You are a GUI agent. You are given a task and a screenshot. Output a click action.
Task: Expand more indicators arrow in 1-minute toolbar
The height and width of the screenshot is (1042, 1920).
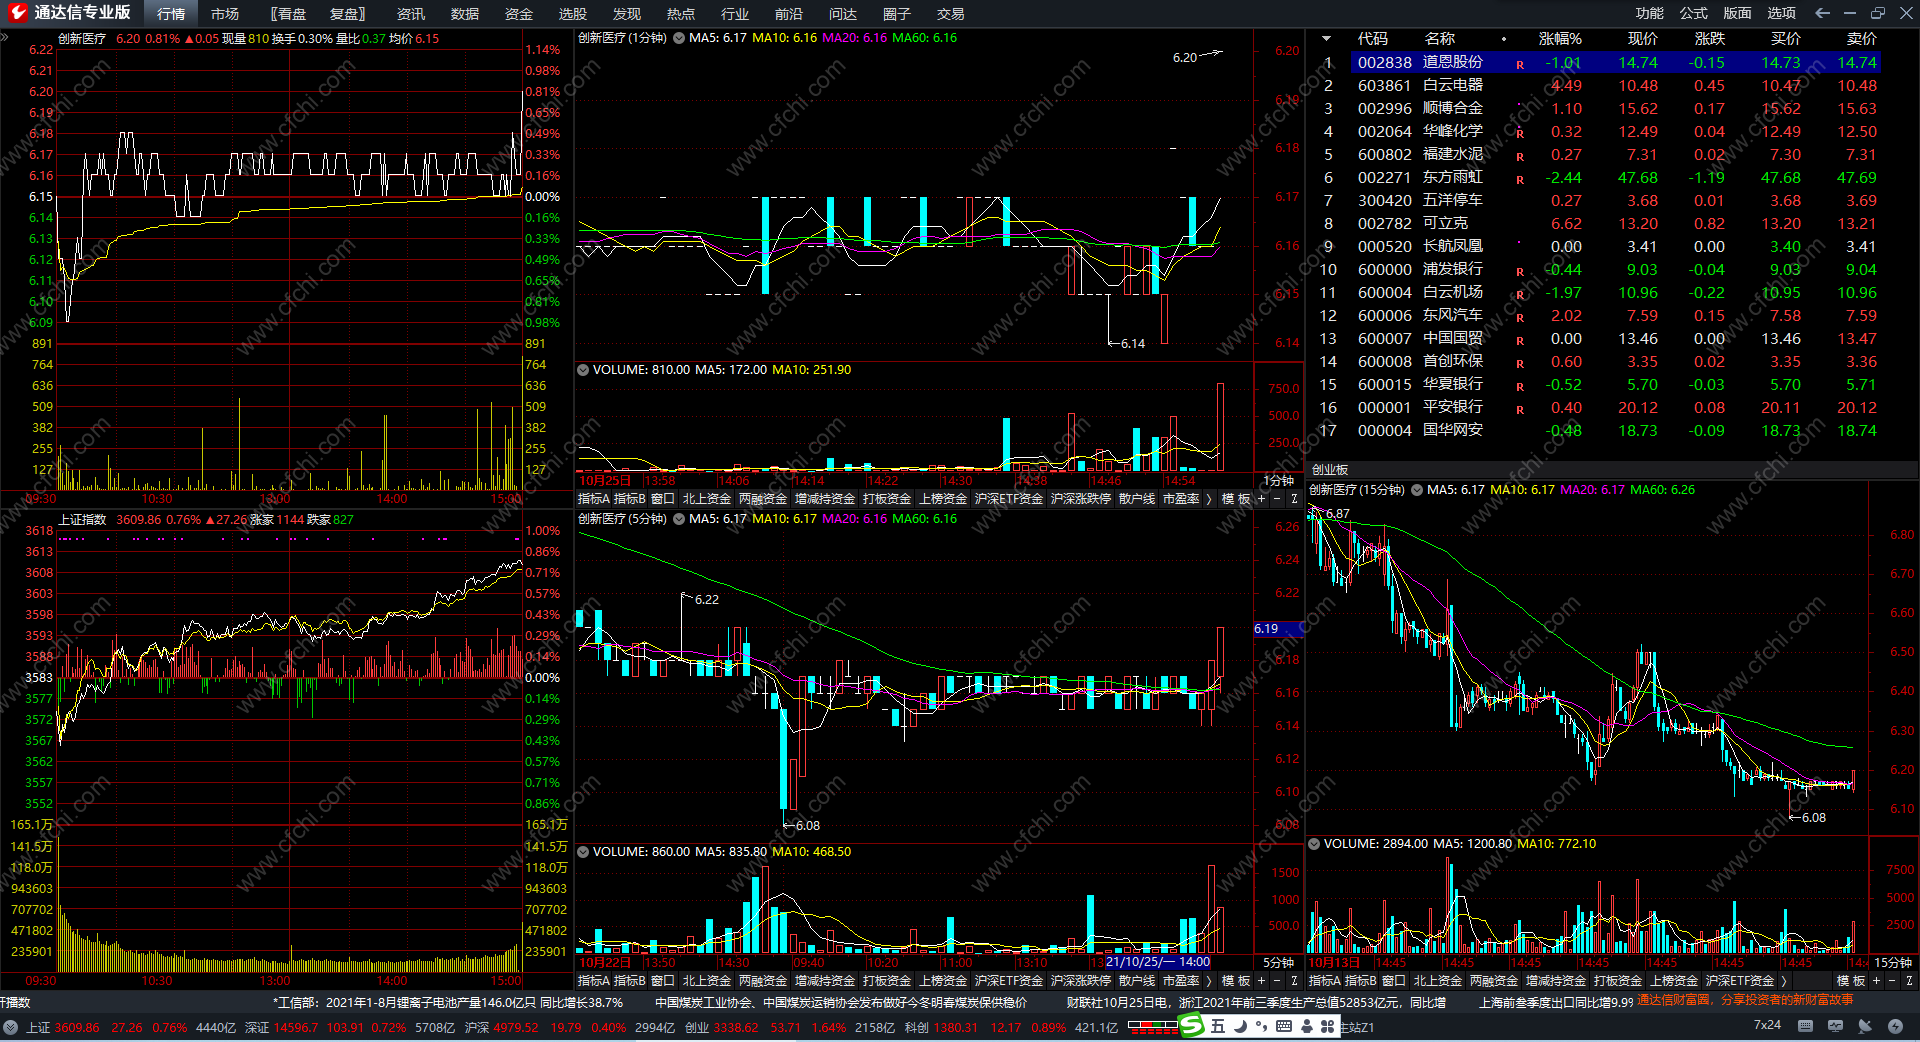[x=1209, y=499]
